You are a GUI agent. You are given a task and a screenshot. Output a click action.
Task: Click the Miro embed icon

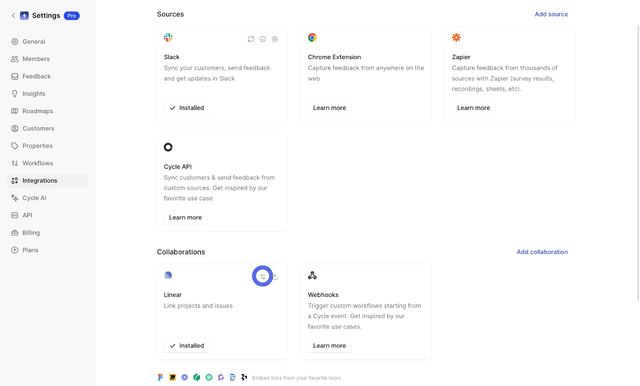tap(172, 377)
